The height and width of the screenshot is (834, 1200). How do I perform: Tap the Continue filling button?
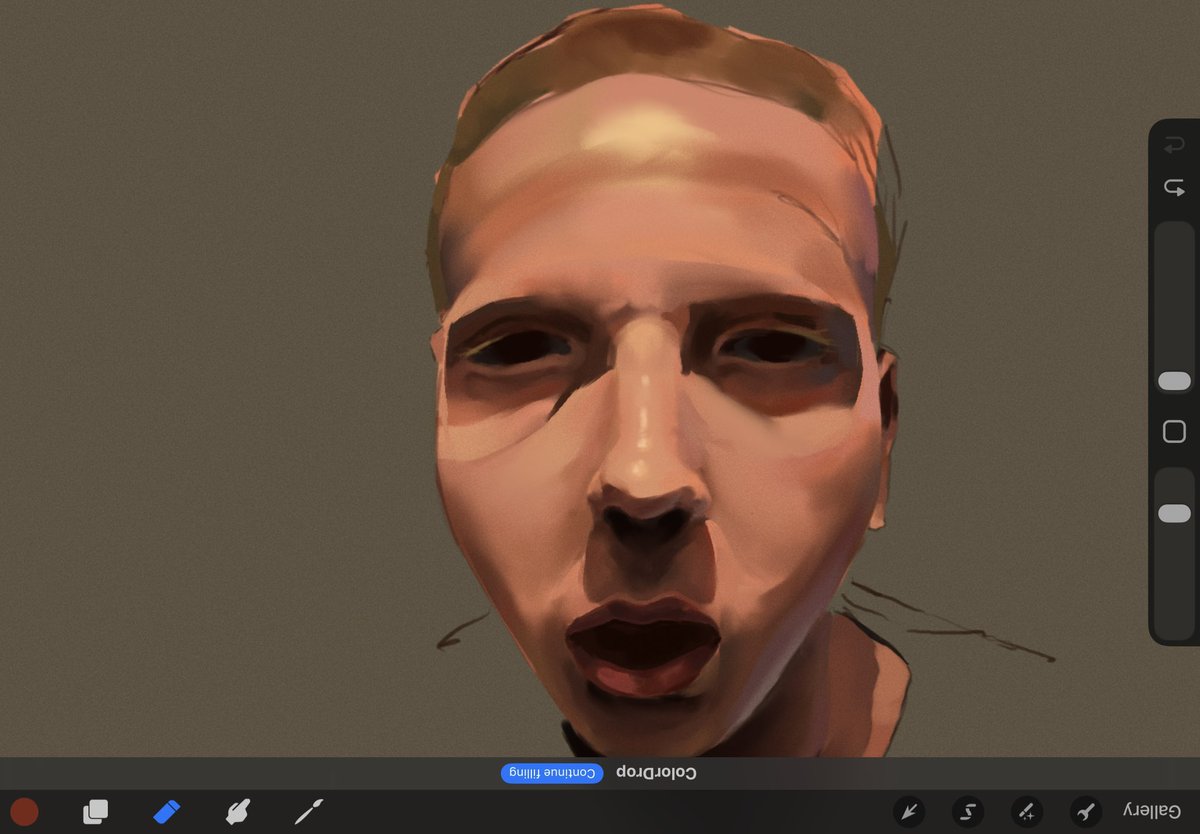(552, 773)
